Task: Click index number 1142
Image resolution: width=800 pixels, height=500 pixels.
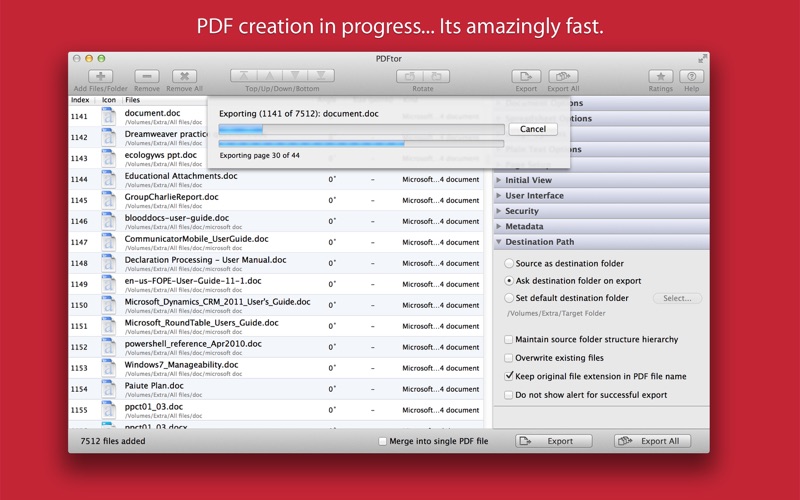Action: 79,137
